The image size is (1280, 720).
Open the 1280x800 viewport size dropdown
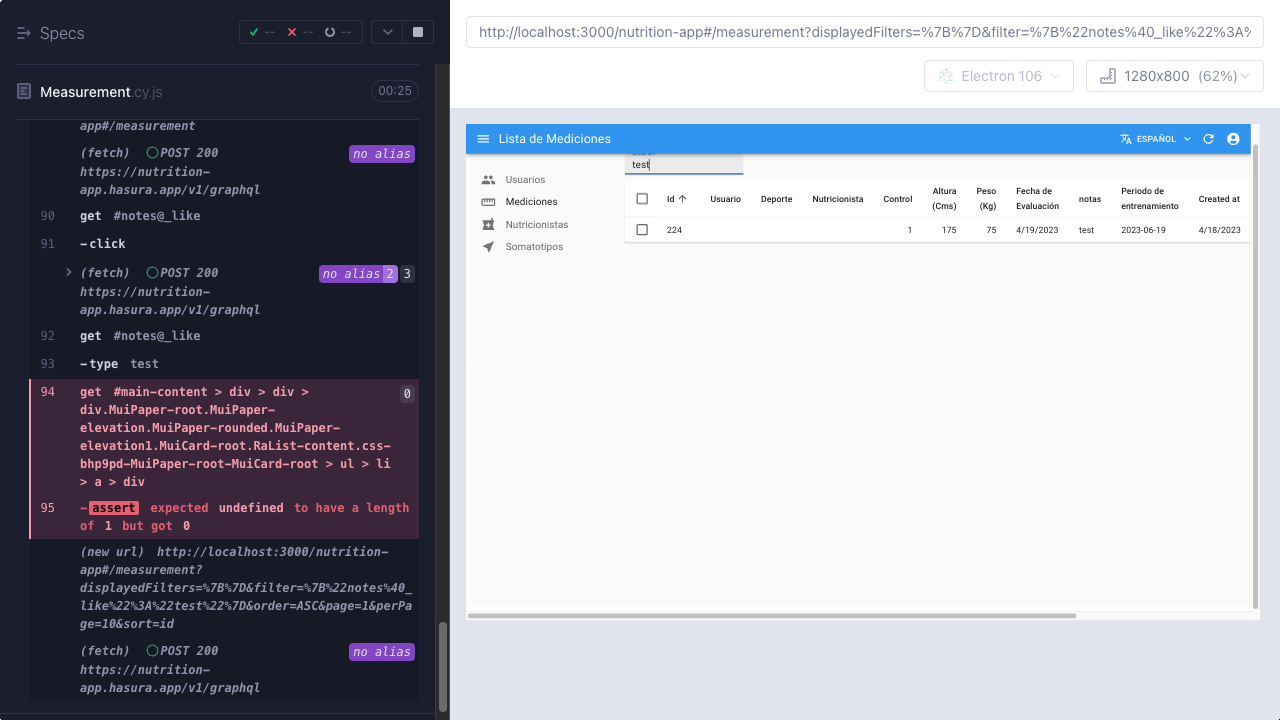coord(1175,76)
